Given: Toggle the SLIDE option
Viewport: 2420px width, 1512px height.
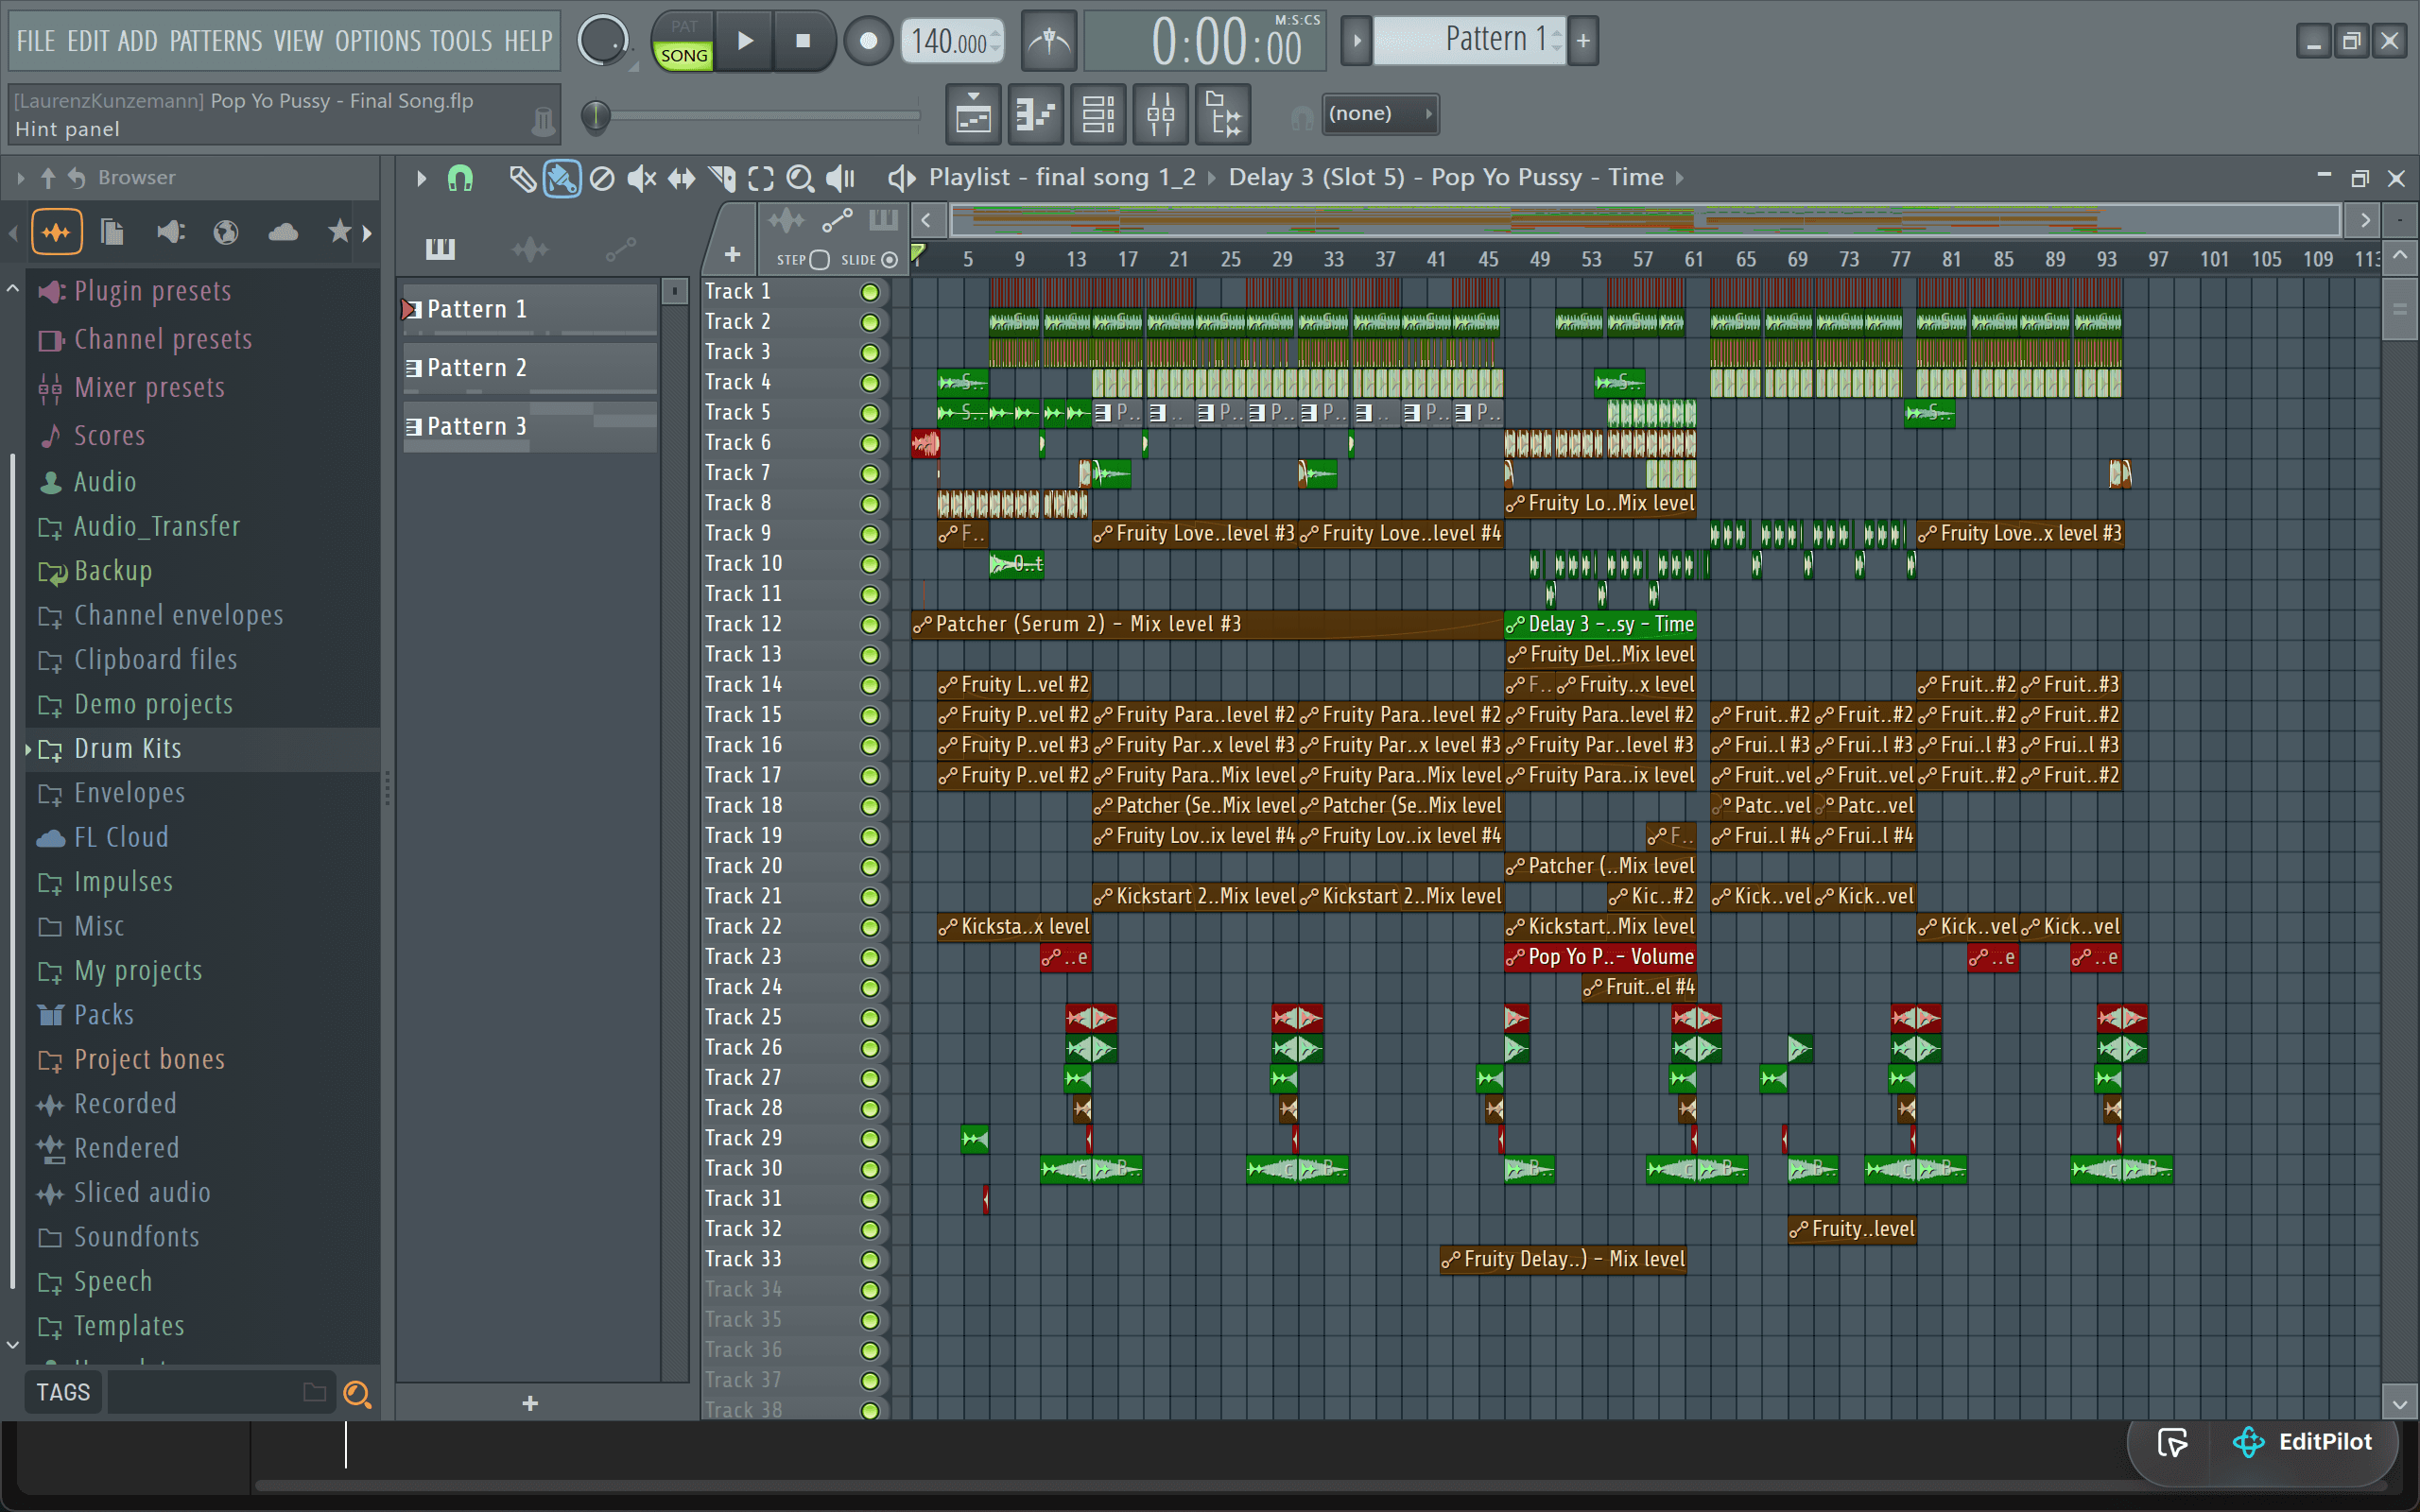Looking at the screenshot, I should 889,260.
